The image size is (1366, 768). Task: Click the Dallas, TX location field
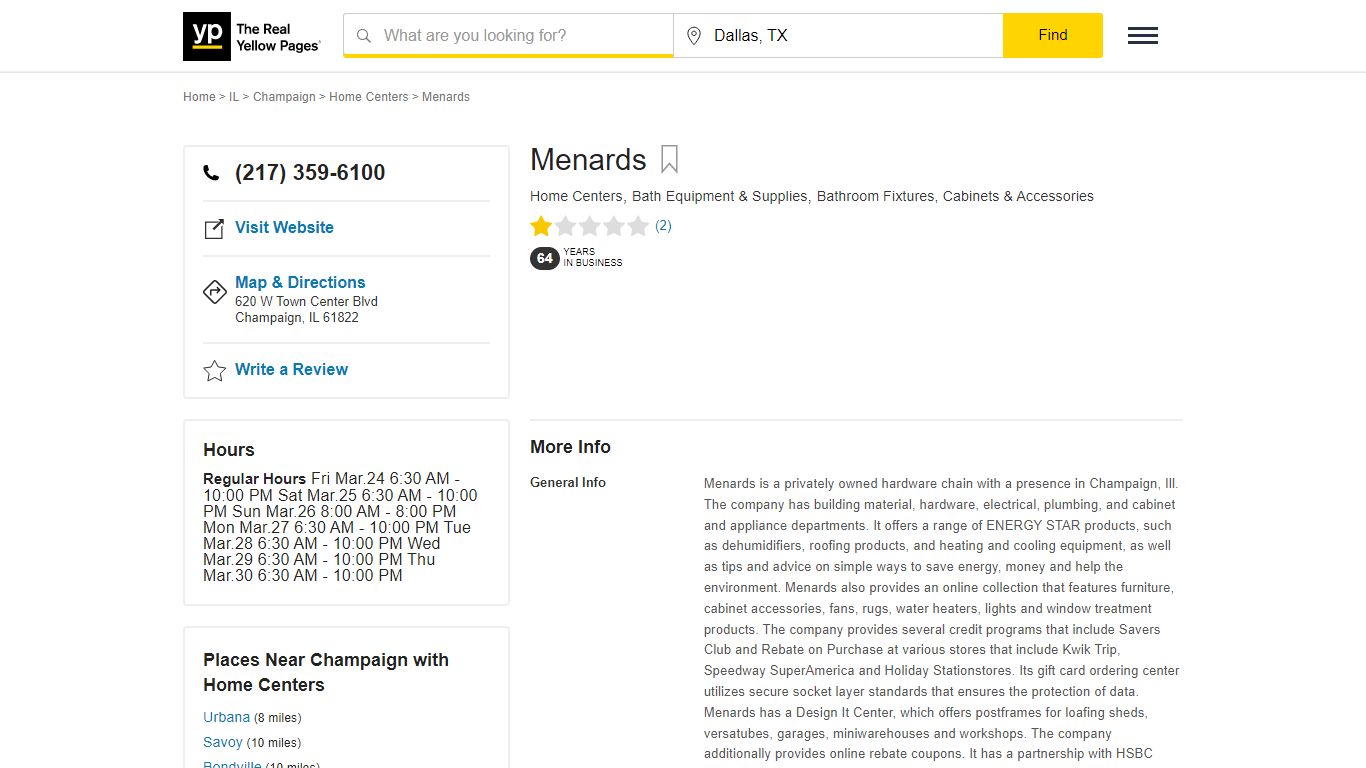838,36
